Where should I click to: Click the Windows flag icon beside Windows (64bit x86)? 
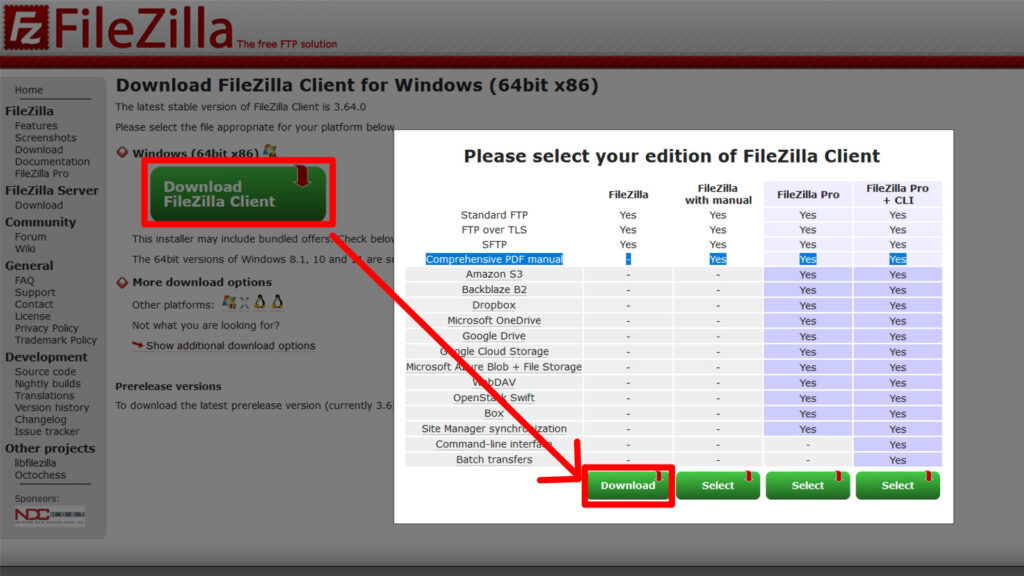(270, 152)
